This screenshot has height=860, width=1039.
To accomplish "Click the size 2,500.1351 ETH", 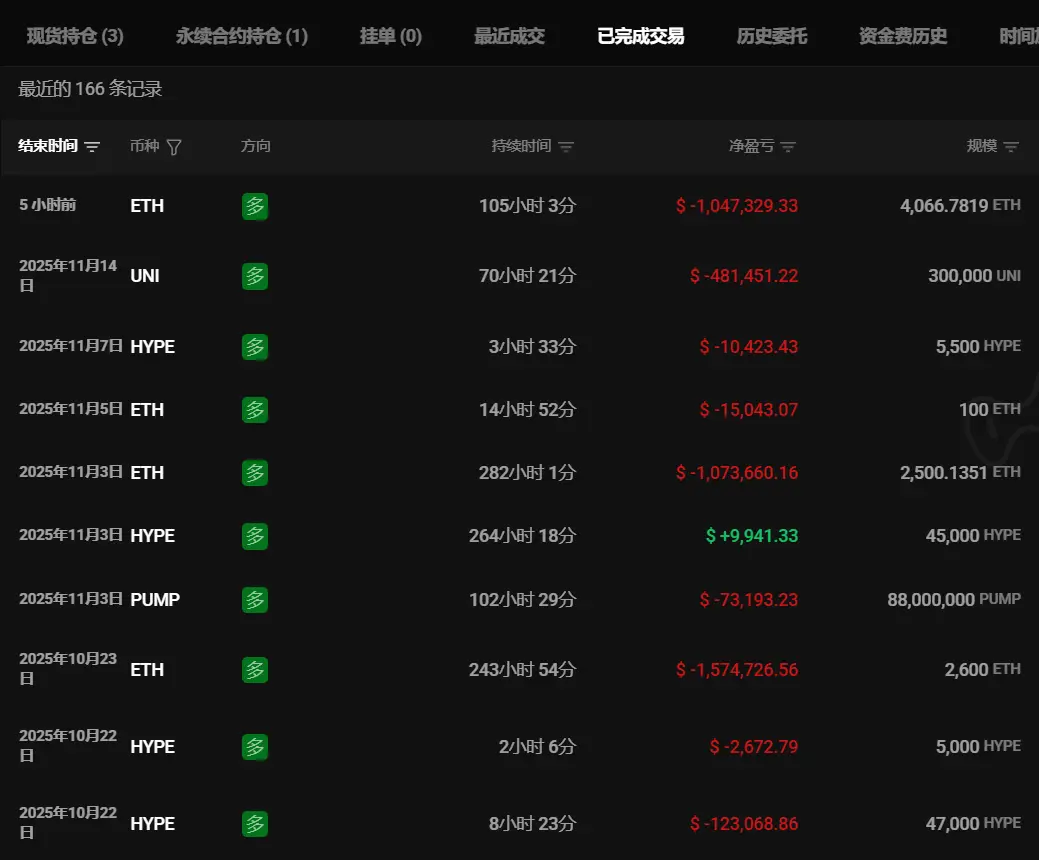I will 960,472.
